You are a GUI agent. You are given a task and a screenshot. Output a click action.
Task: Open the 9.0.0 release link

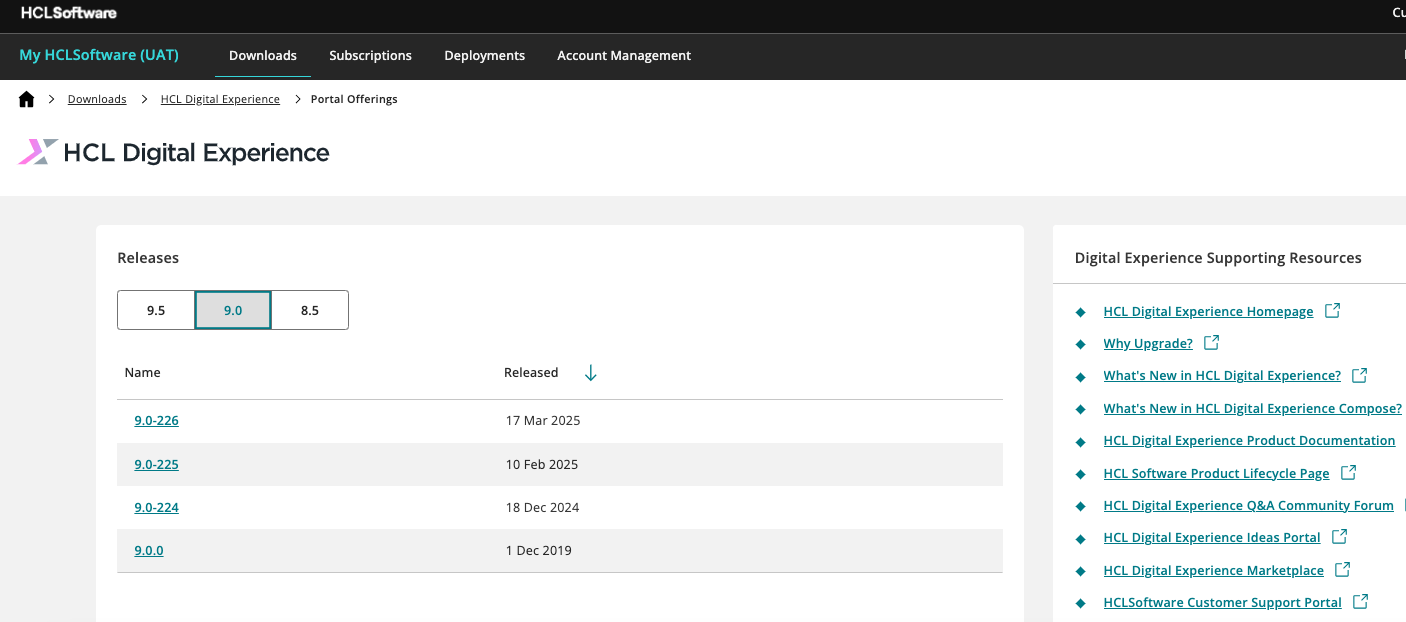coord(149,550)
